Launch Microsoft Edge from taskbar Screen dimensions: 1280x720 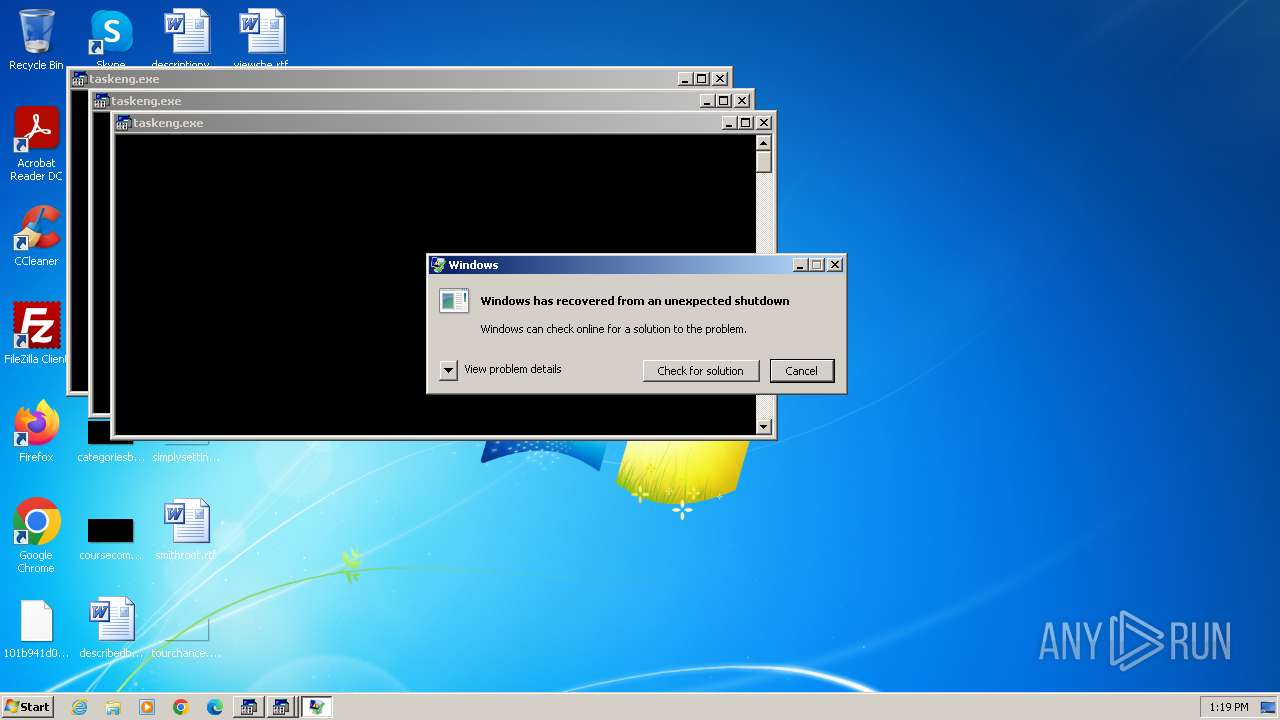click(x=215, y=707)
